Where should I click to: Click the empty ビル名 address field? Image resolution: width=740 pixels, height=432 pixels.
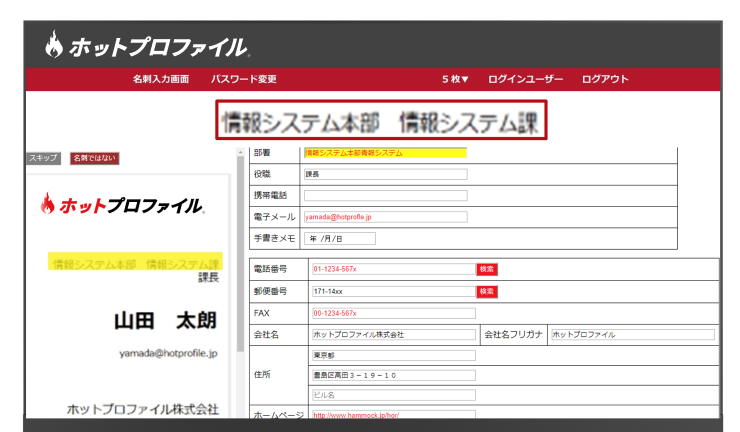coord(392,395)
